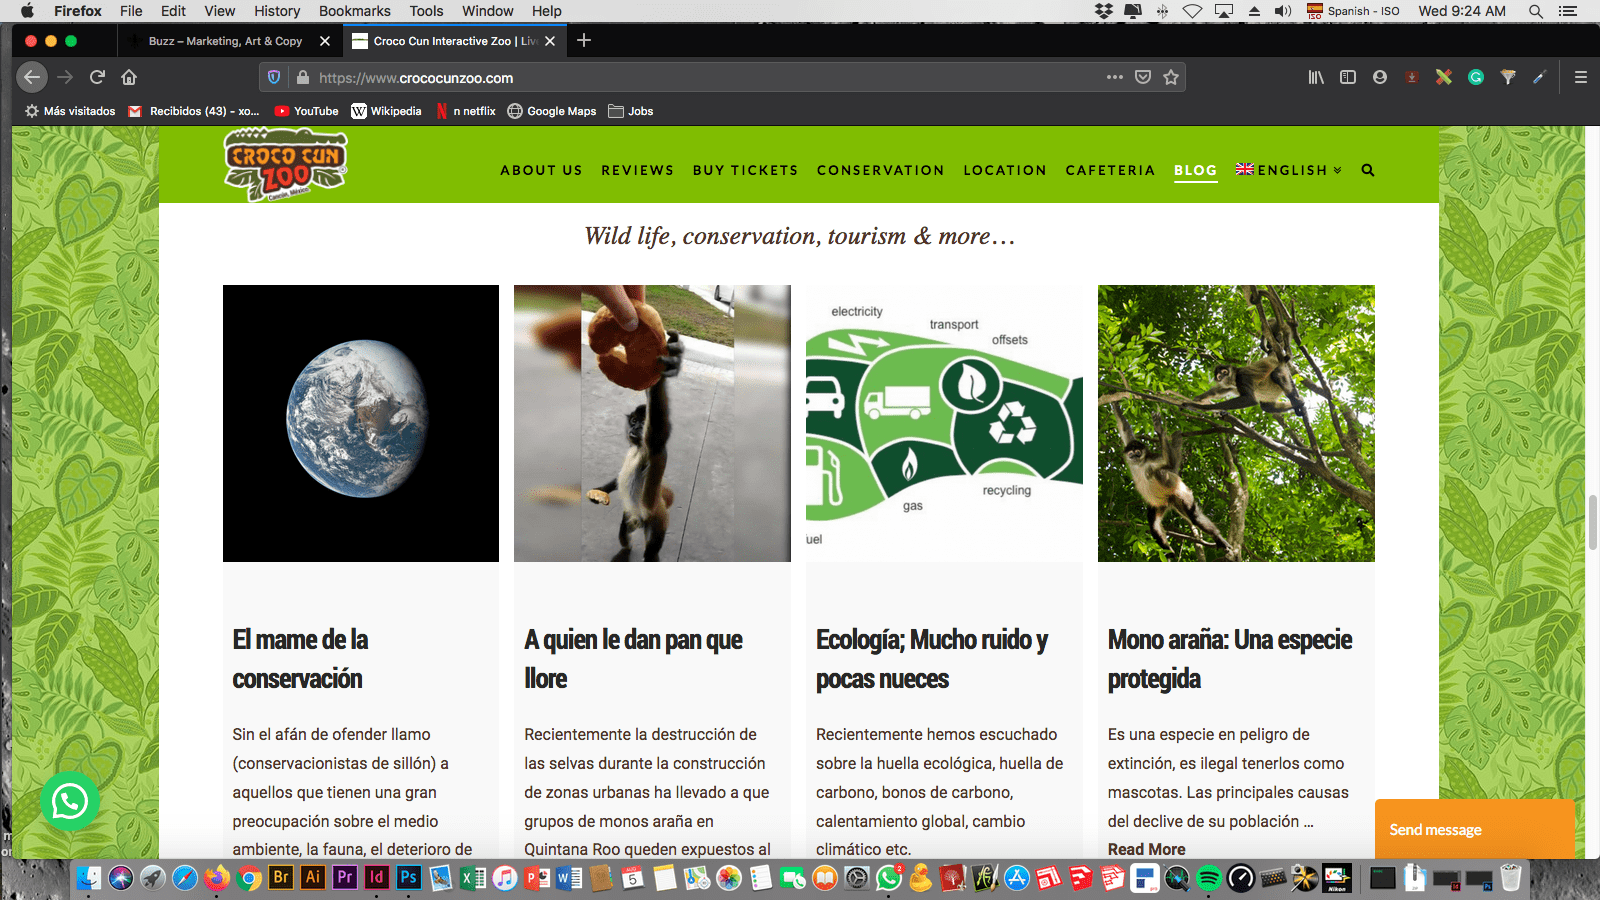Follow the Read More link

pyautogui.click(x=1146, y=849)
